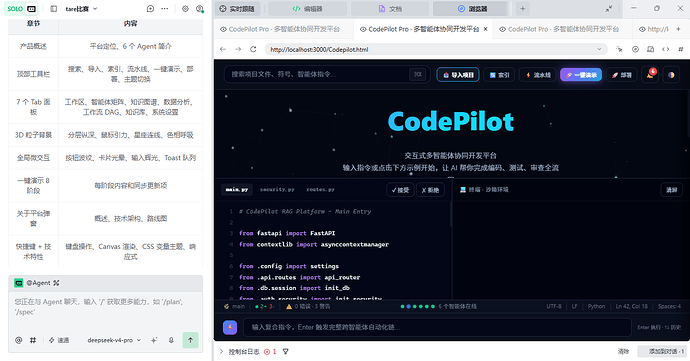This screenshot has width=690, height=361.
Task: Click the lightning bolt command icon
Action: (x=230, y=328)
